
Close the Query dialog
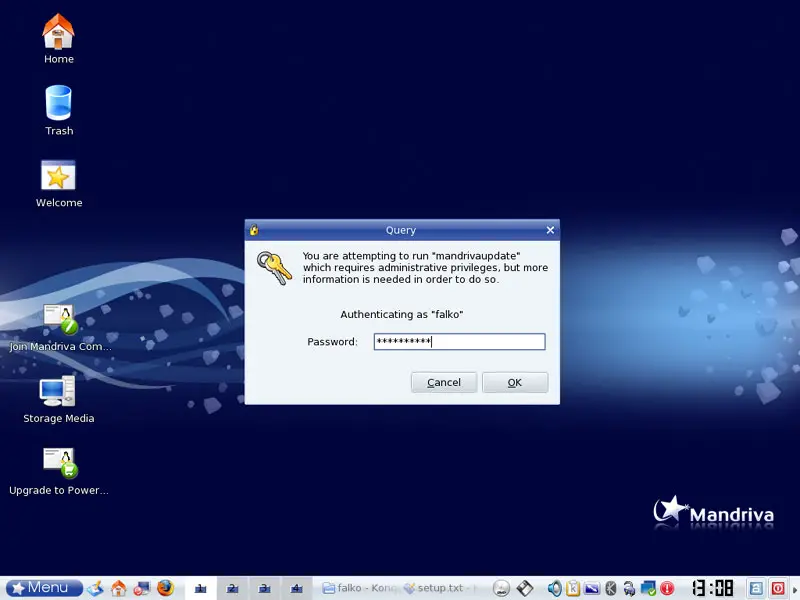[550, 230]
